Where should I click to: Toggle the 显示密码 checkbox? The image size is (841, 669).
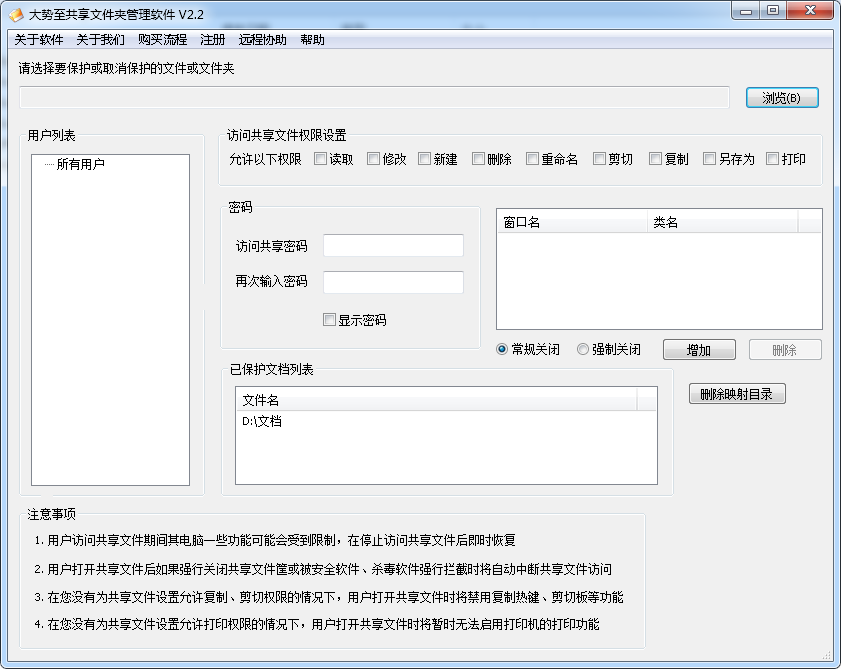click(x=329, y=320)
